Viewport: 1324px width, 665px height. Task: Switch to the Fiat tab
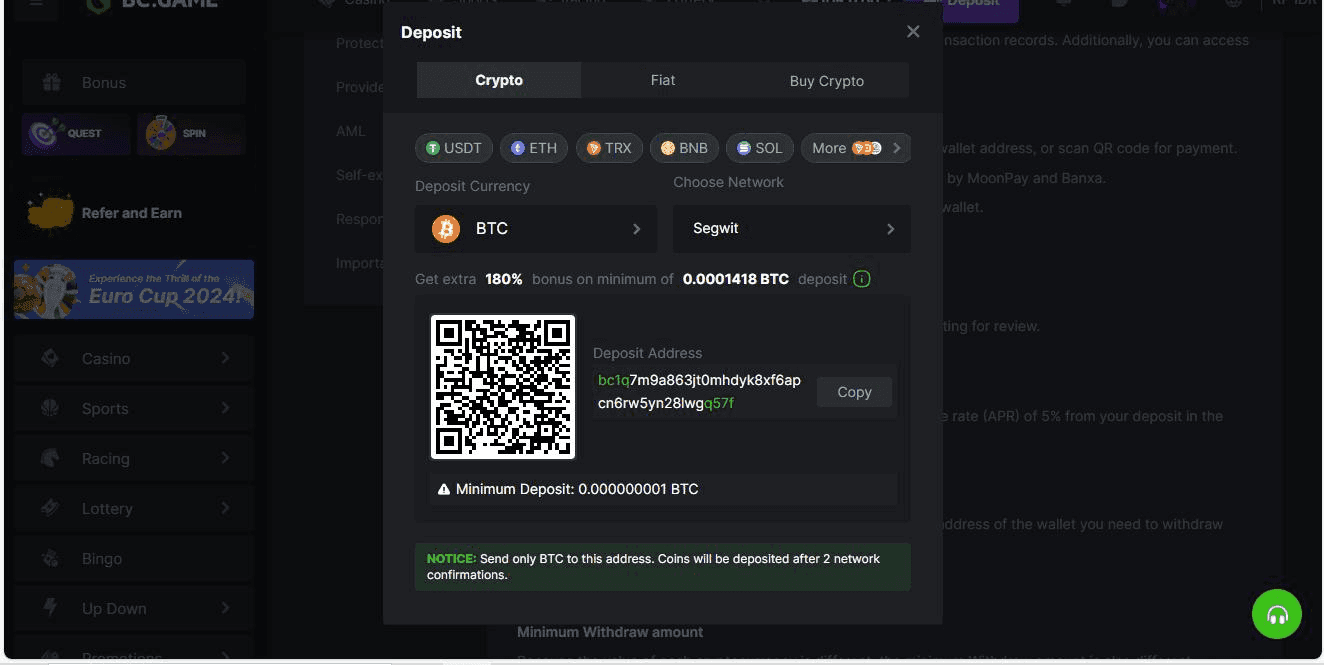tap(662, 80)
